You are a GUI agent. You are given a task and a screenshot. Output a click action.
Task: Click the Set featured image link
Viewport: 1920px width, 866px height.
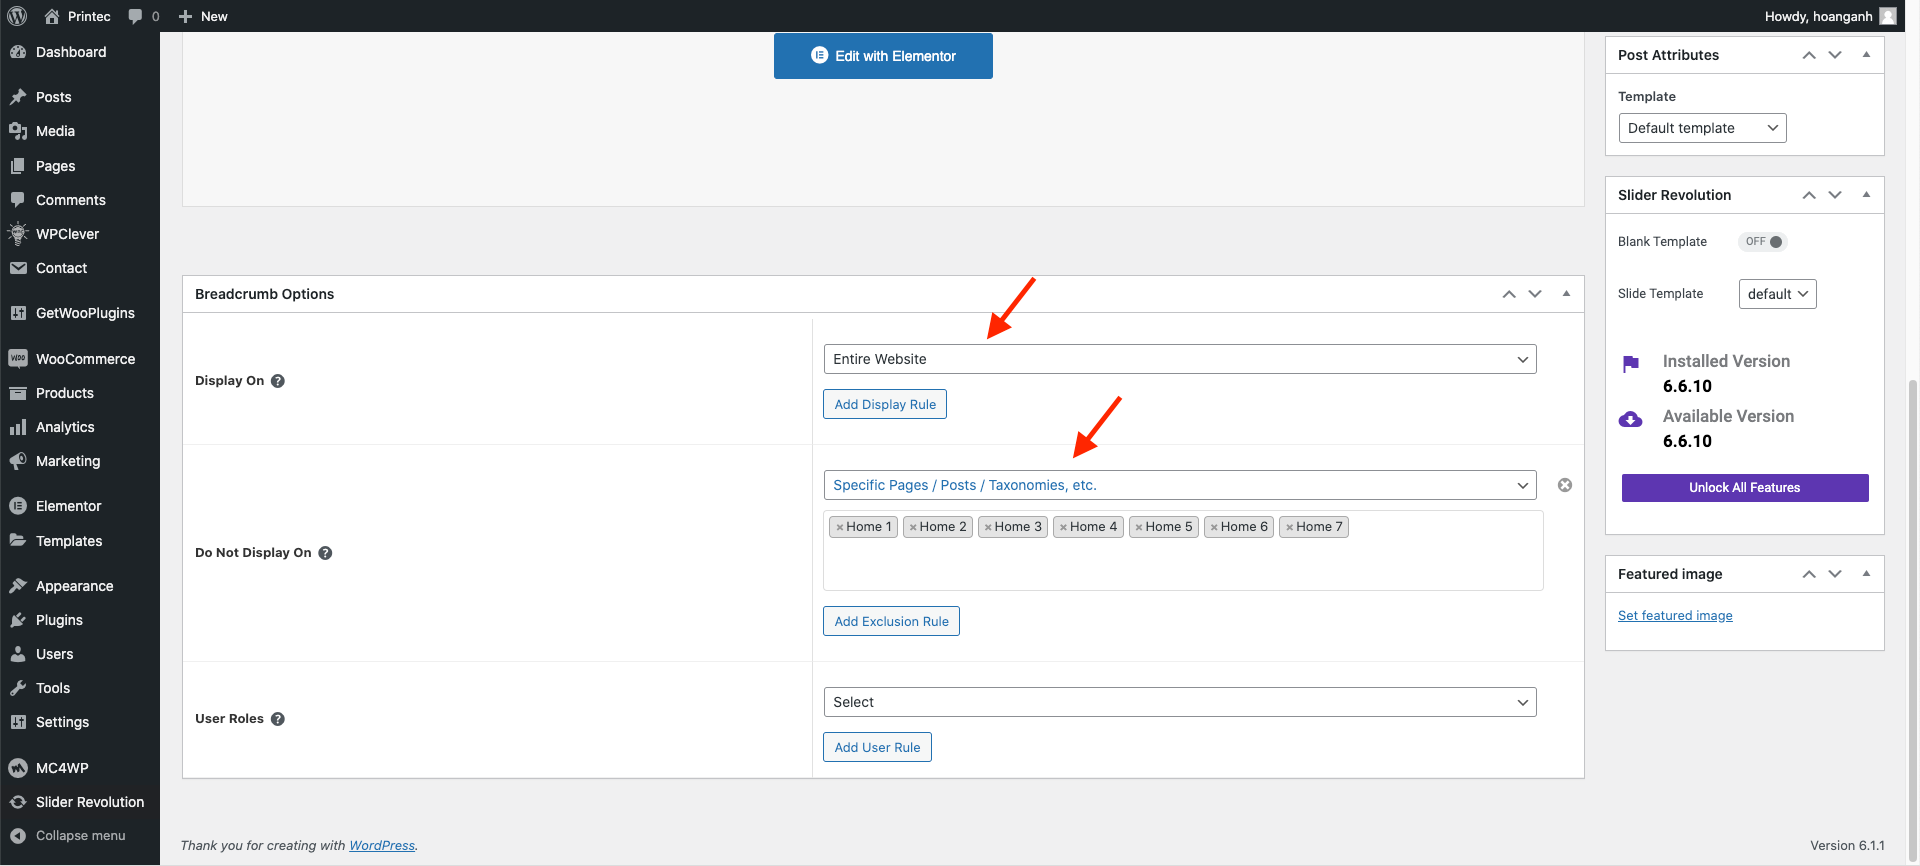click(x=1675, y=616)
